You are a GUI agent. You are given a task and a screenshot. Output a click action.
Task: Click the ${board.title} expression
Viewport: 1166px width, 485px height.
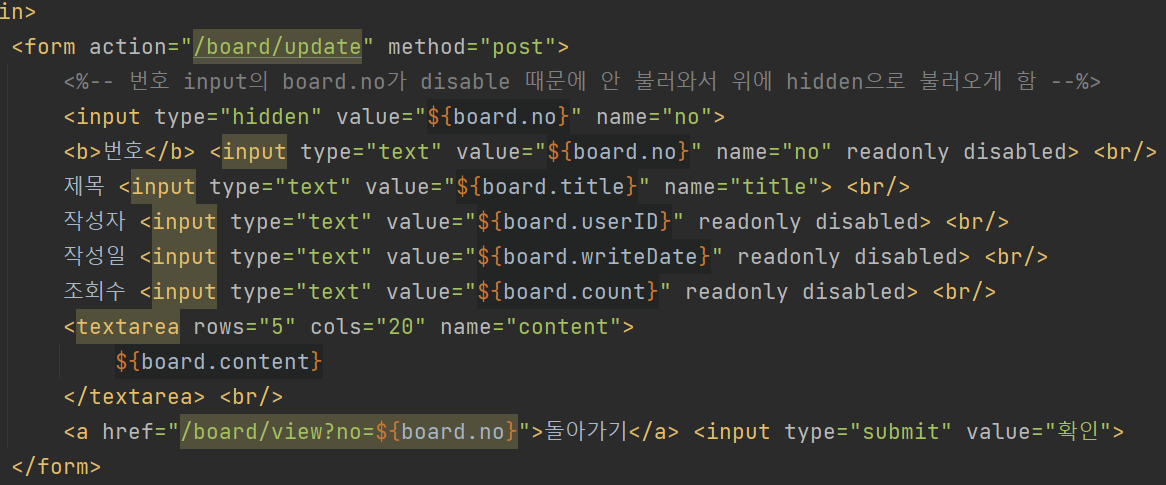547,187
